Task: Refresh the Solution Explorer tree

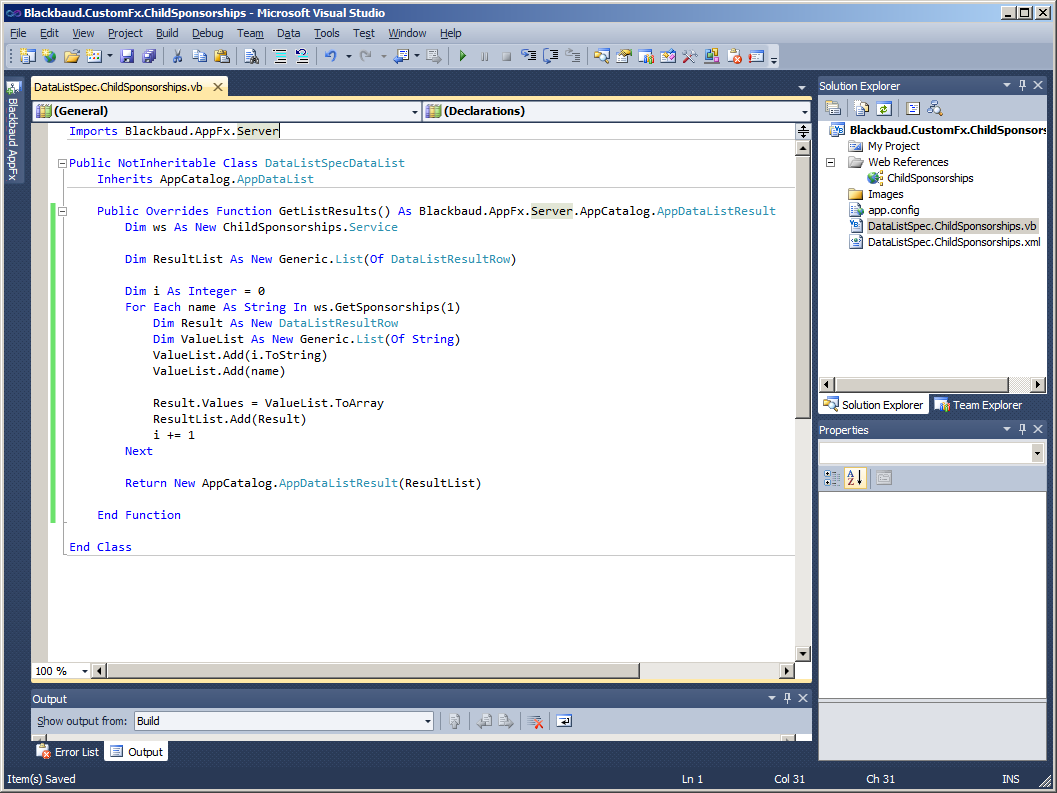Action: tap(884, 108)
